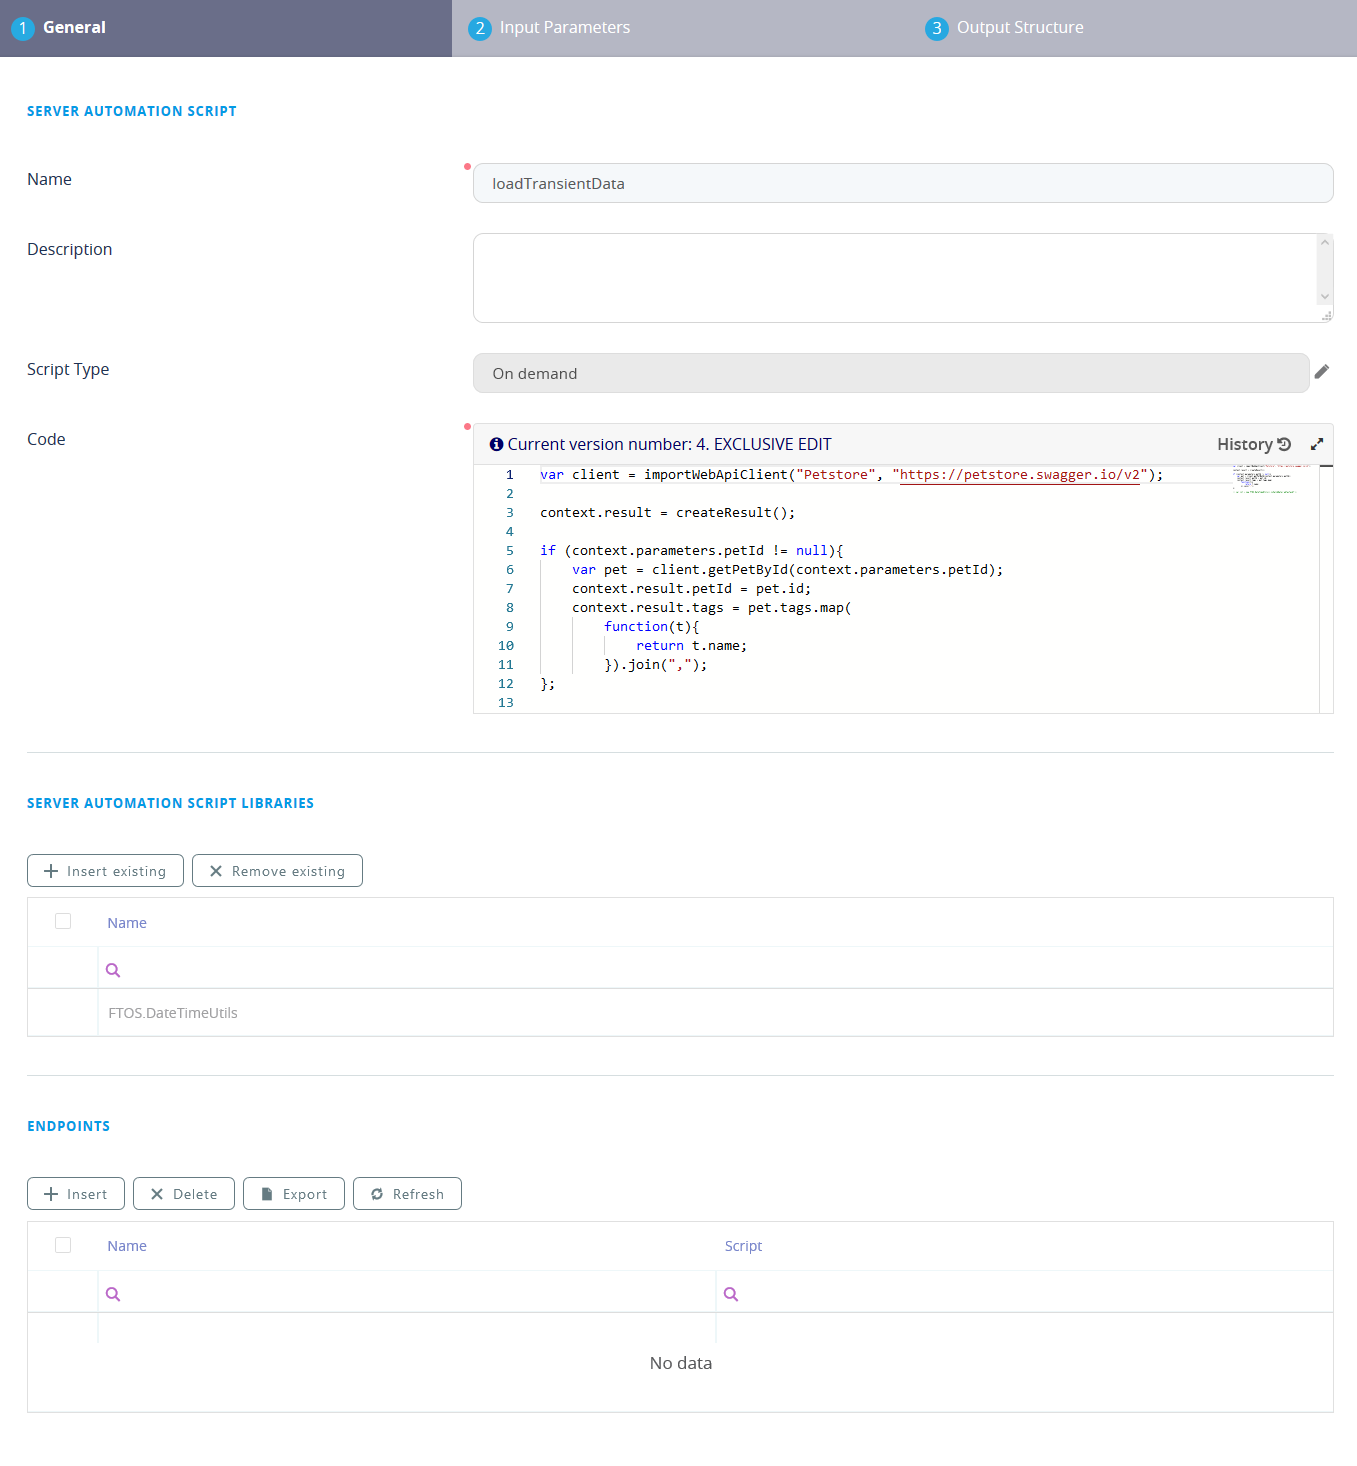Click search icon in endpoints Name filter
The image size is (1357, 1466).
click(113, 1294)
